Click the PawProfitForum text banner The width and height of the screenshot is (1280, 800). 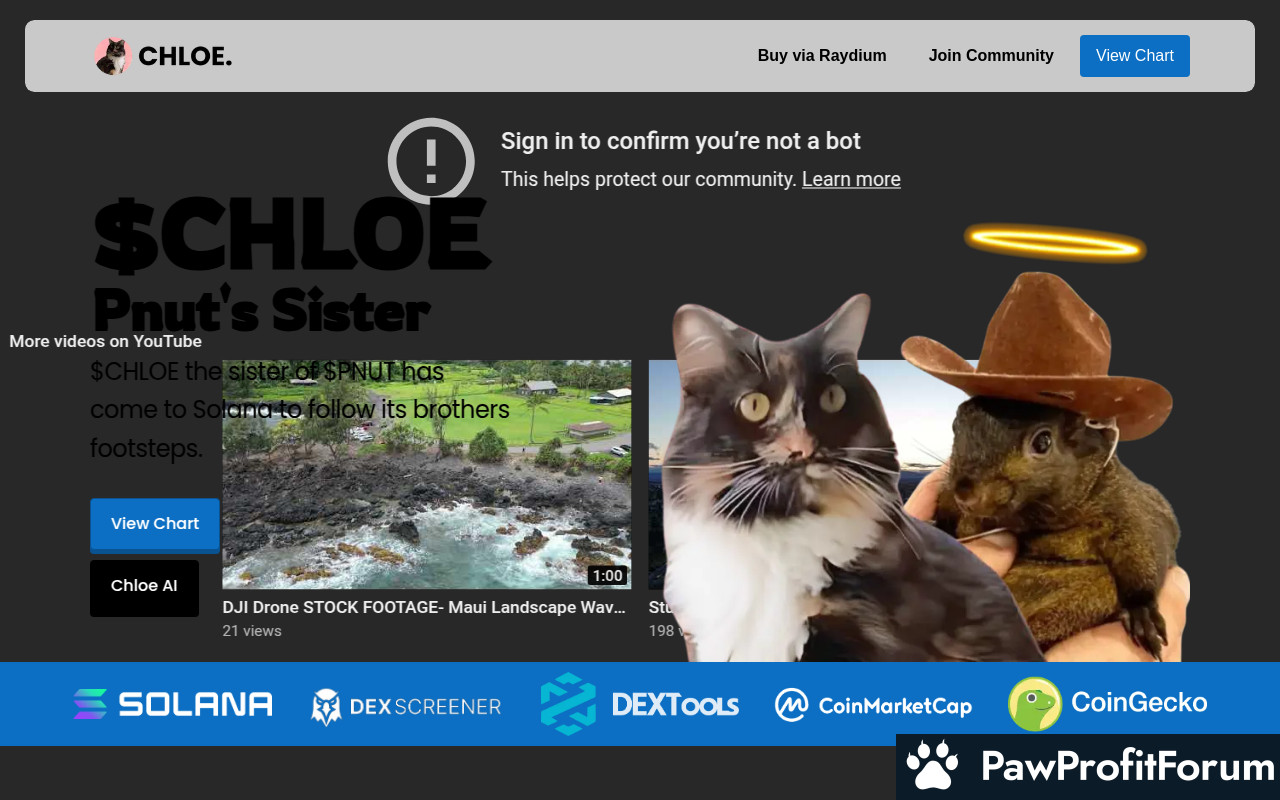tap(1127, 767)
